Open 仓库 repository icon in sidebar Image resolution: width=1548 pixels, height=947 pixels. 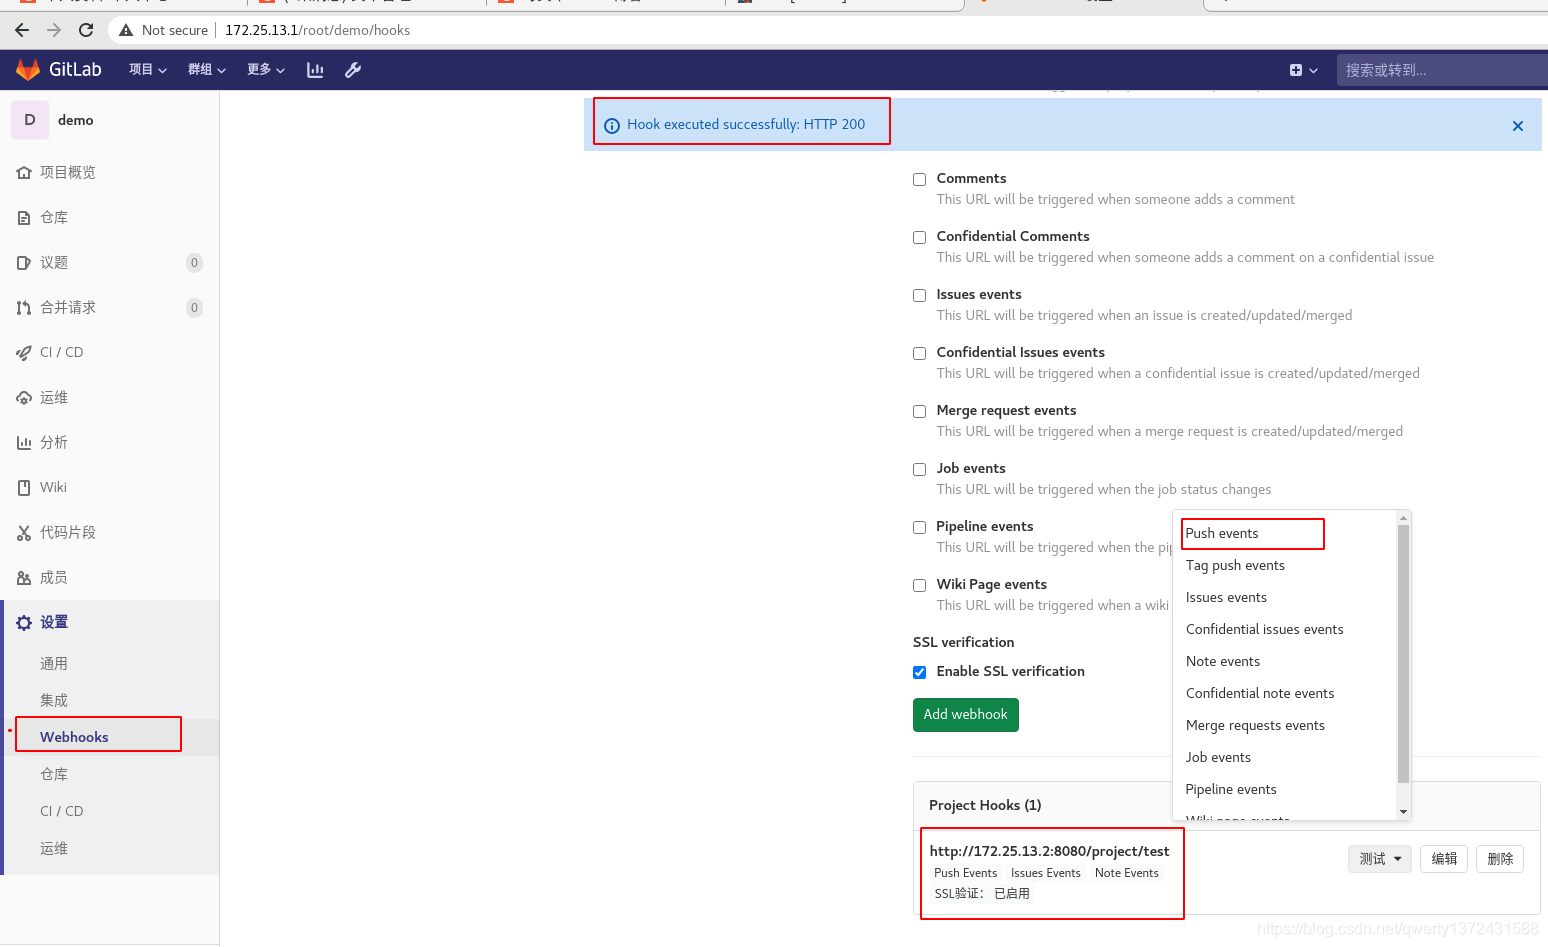click(x=24, y=218)
